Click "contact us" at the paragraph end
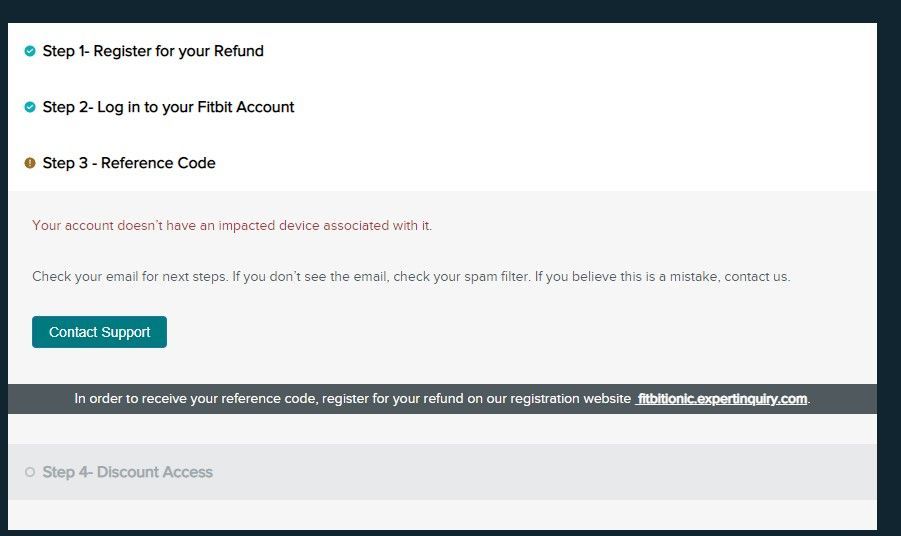901x536 pixels. (x=757, y=277)
